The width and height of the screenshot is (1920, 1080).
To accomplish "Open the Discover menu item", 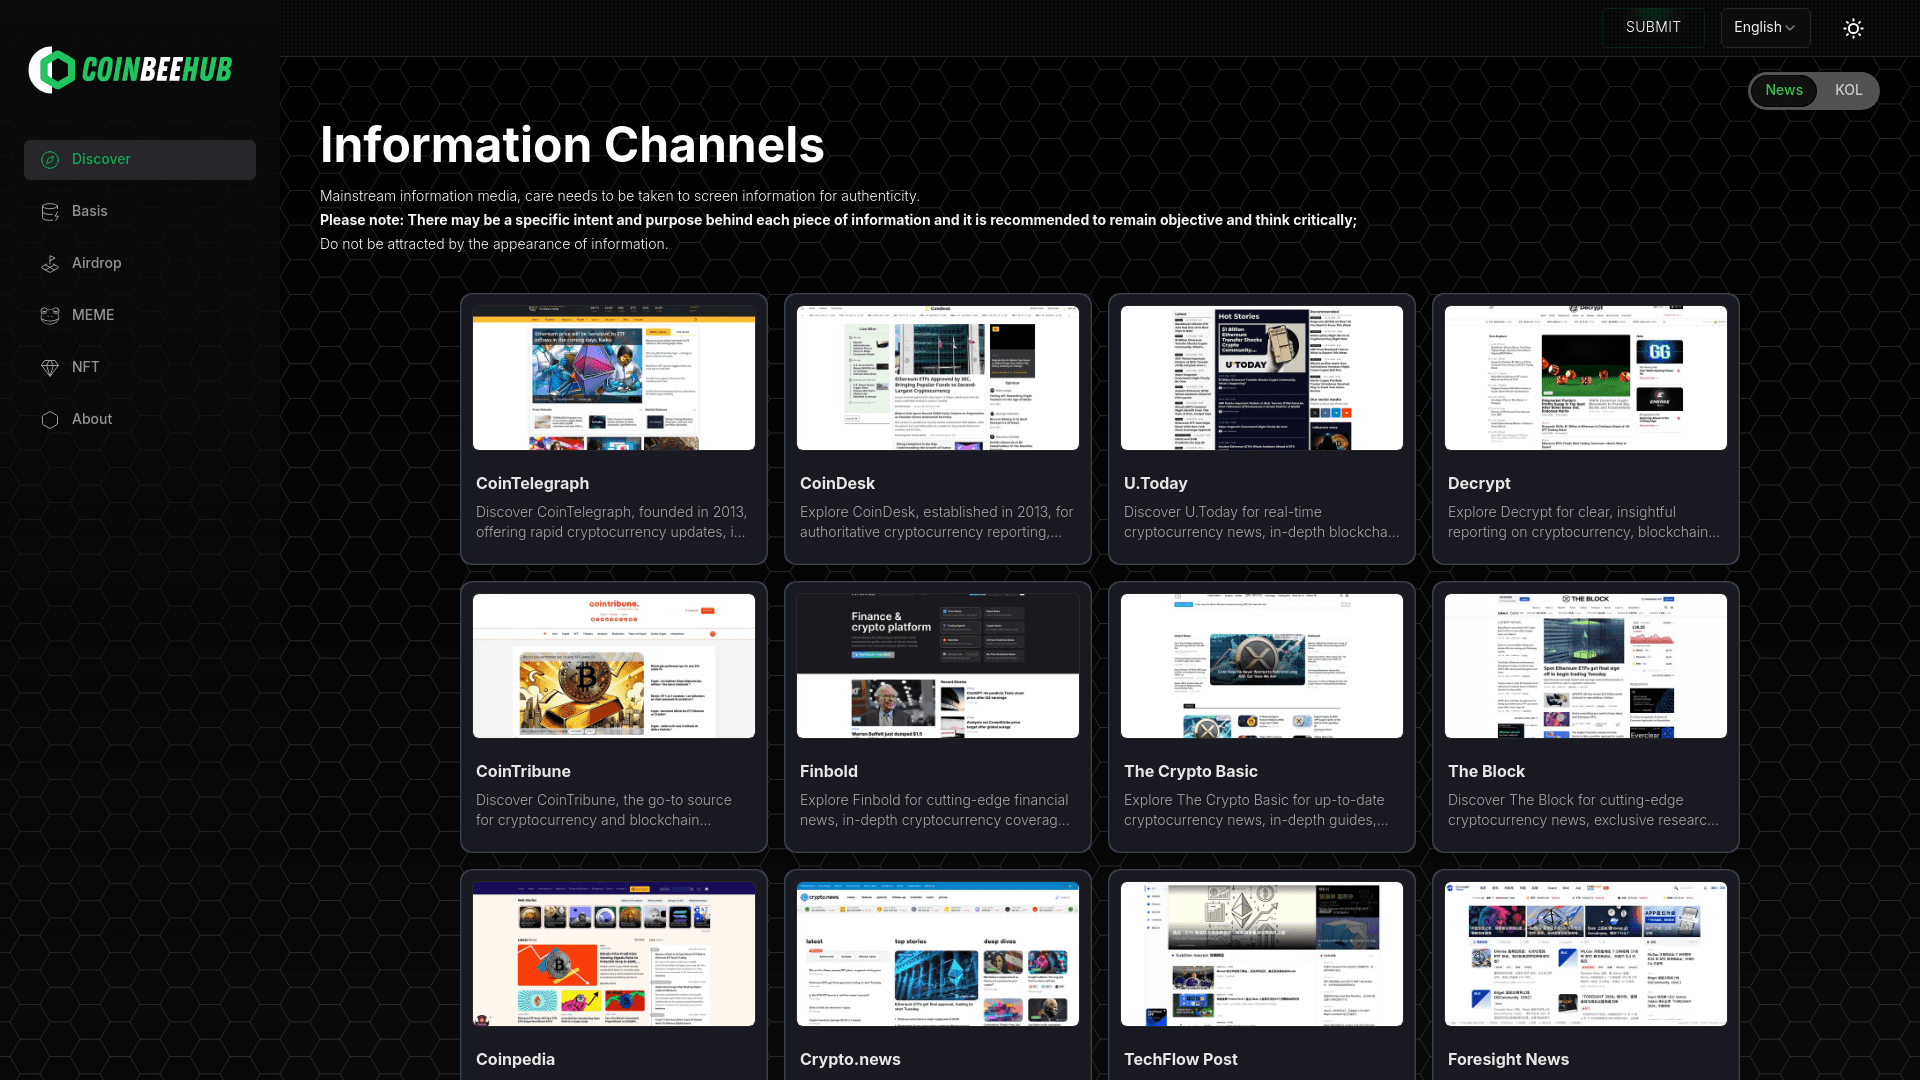I will coord(140,160).
